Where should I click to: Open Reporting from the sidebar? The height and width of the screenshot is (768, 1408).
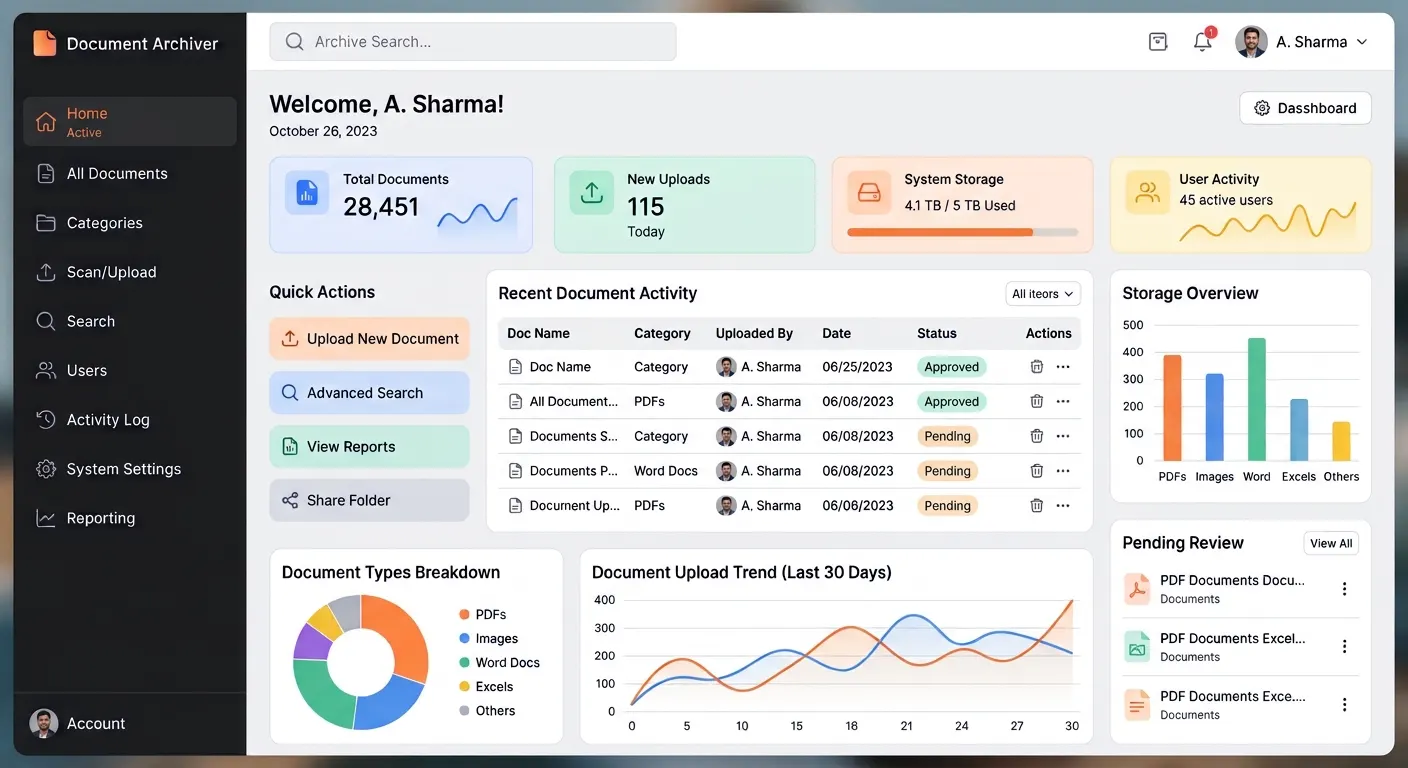(130, 518)
